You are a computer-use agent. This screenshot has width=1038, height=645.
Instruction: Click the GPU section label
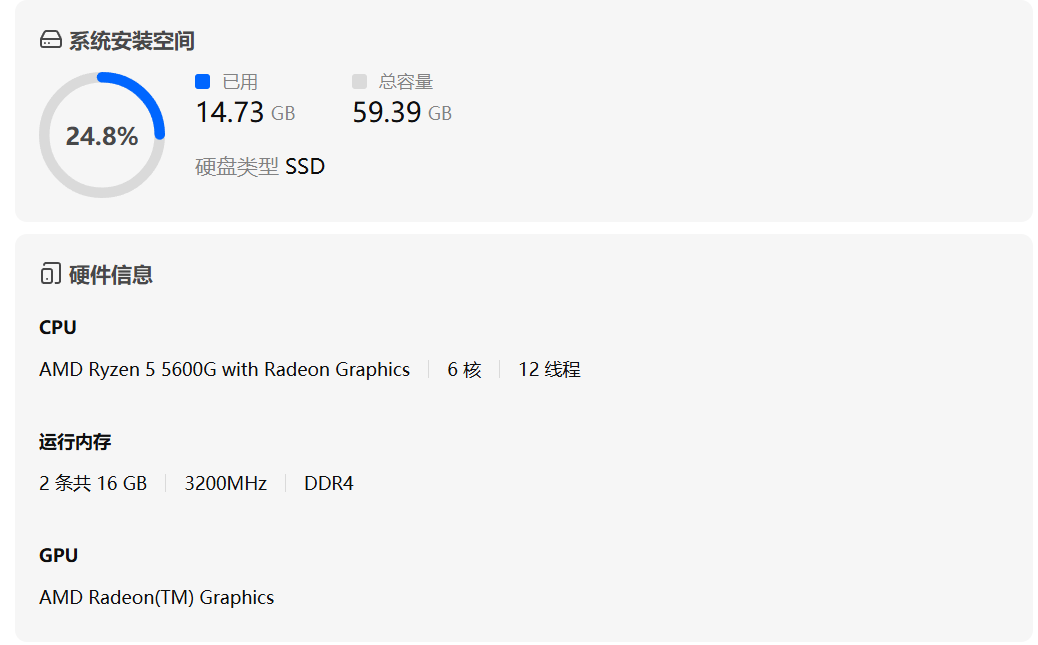(58, 555)
